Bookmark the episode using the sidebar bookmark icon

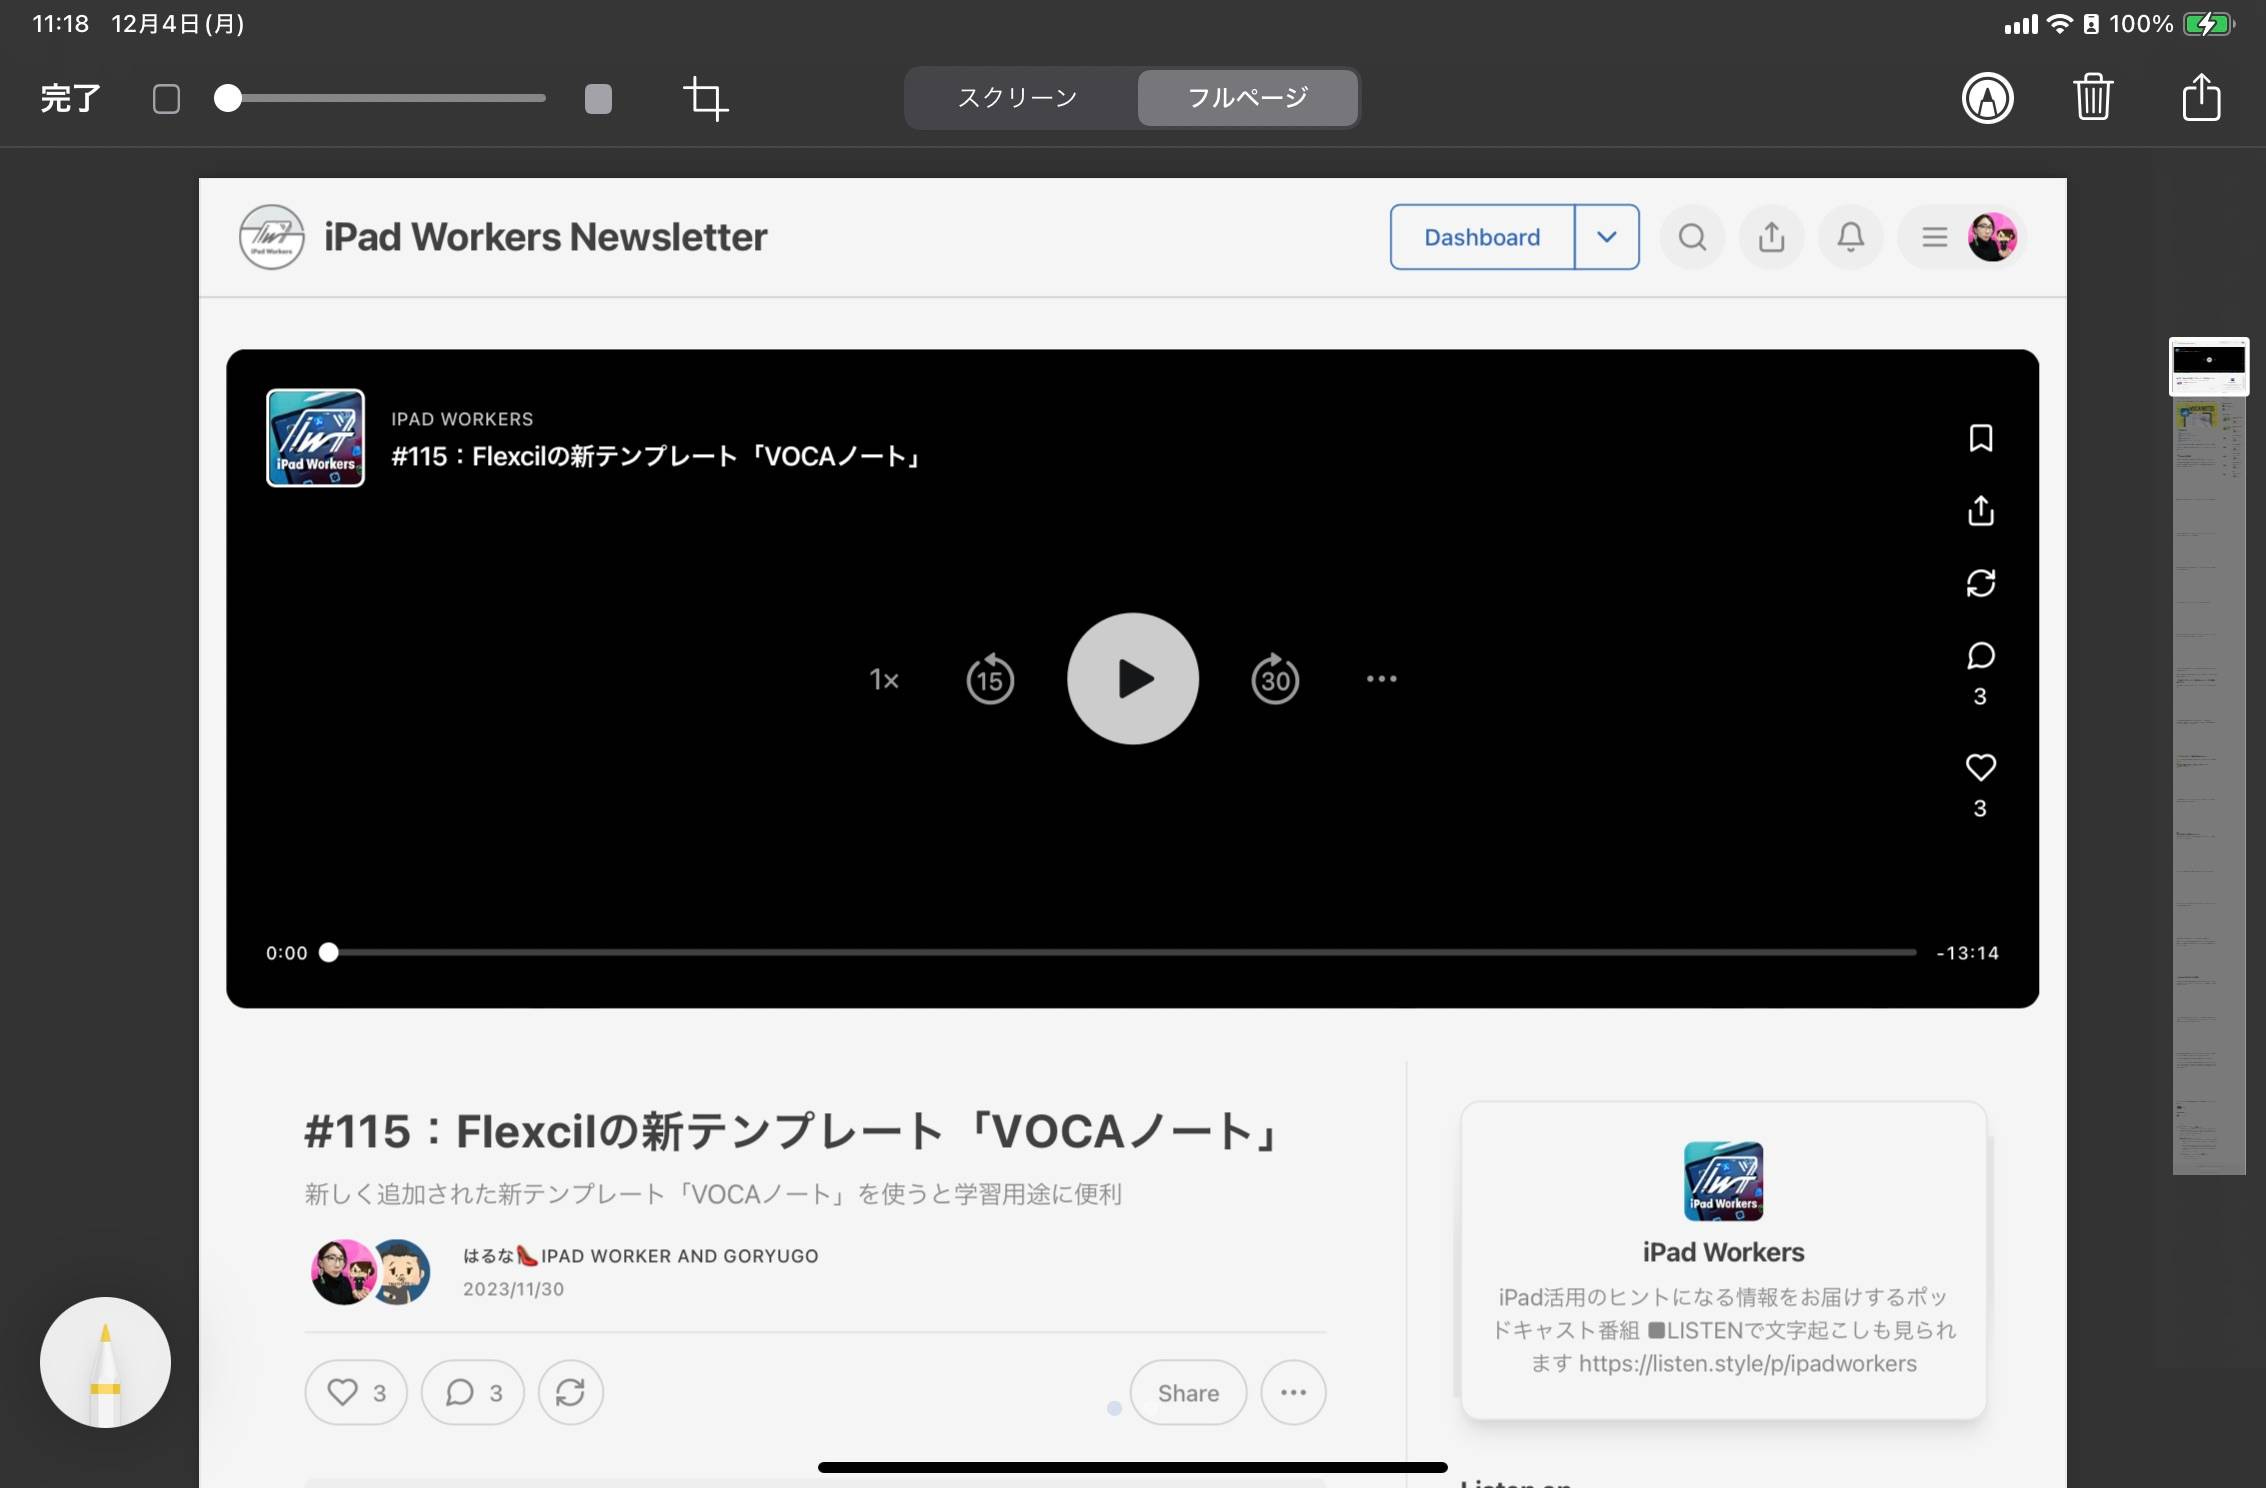[x=1981, y=438]
